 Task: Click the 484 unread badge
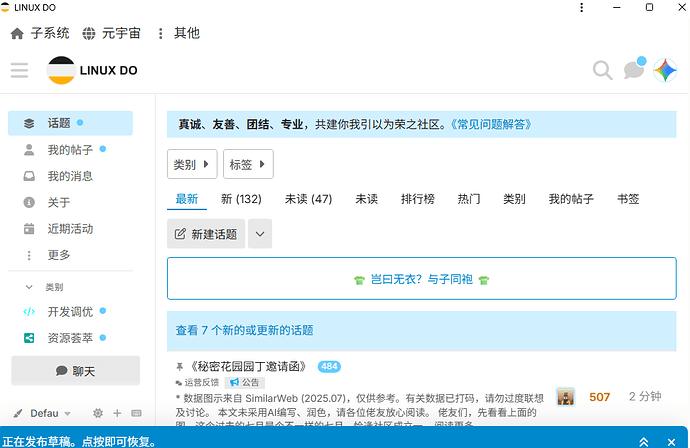click(x=329, y=367)
